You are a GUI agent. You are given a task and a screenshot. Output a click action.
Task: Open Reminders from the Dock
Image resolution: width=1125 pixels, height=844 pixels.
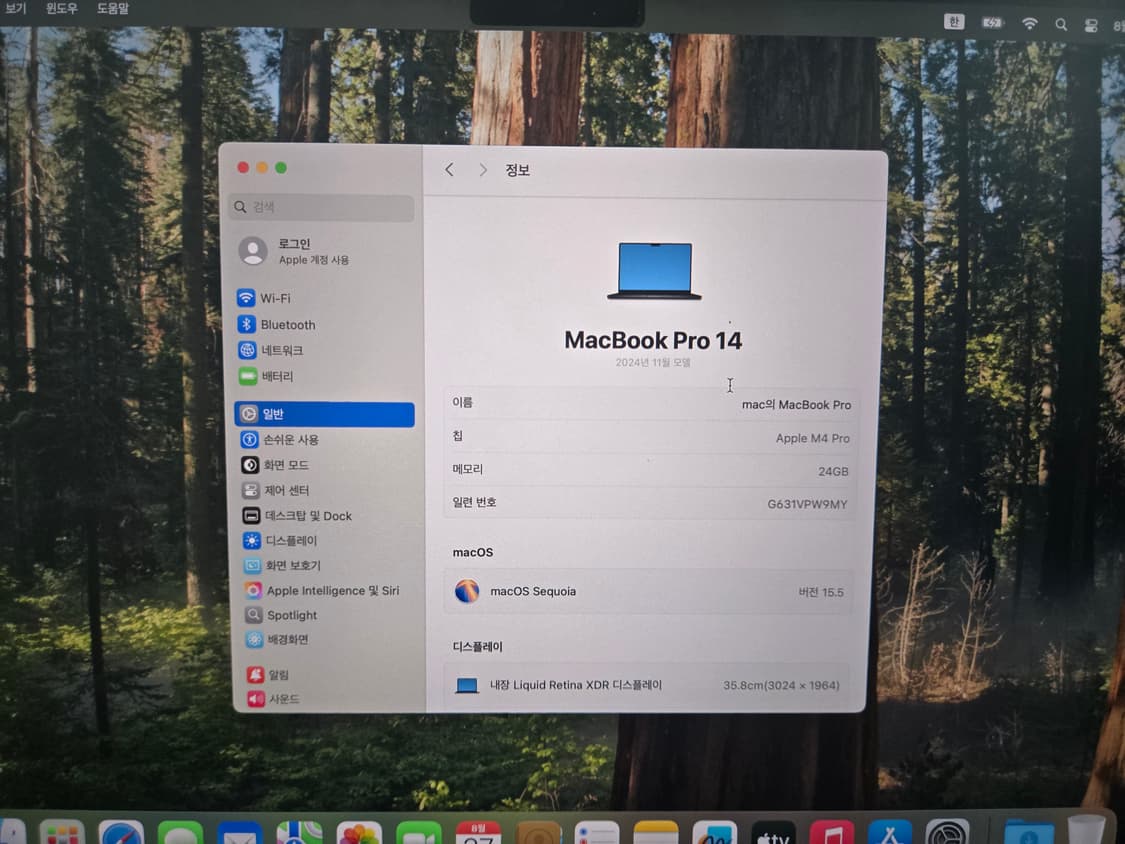pyautogui.click(x=596, y=833)
